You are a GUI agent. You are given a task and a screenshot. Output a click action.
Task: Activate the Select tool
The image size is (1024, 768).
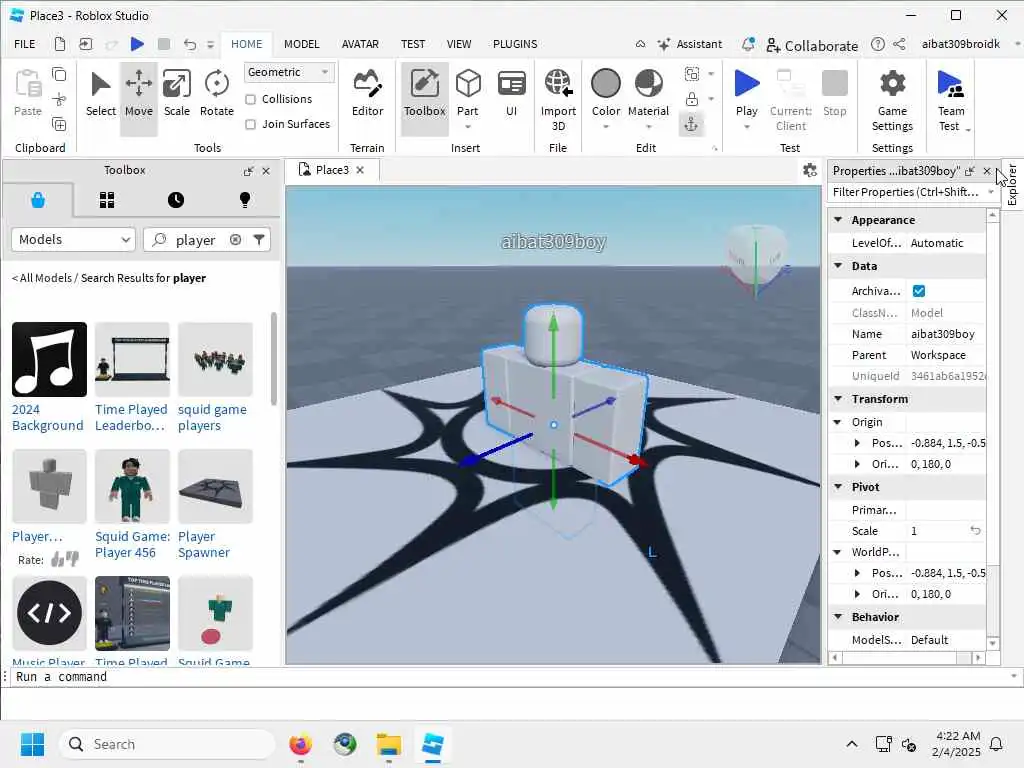point(101,94)
